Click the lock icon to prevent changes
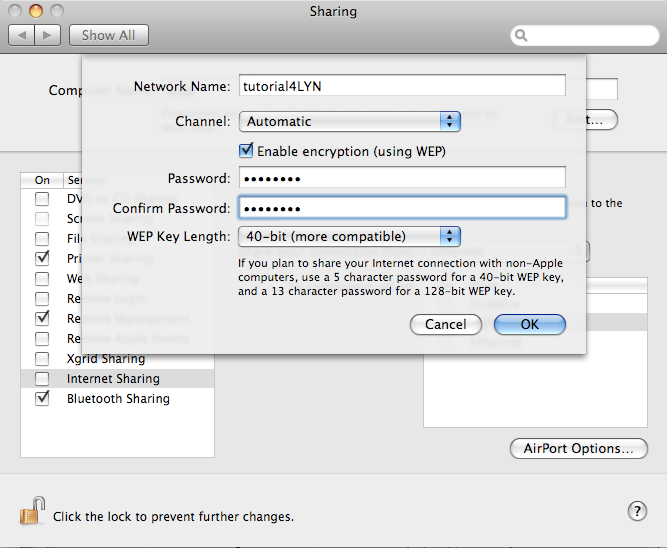Screen dimensions: 667x548 (32, 512)
